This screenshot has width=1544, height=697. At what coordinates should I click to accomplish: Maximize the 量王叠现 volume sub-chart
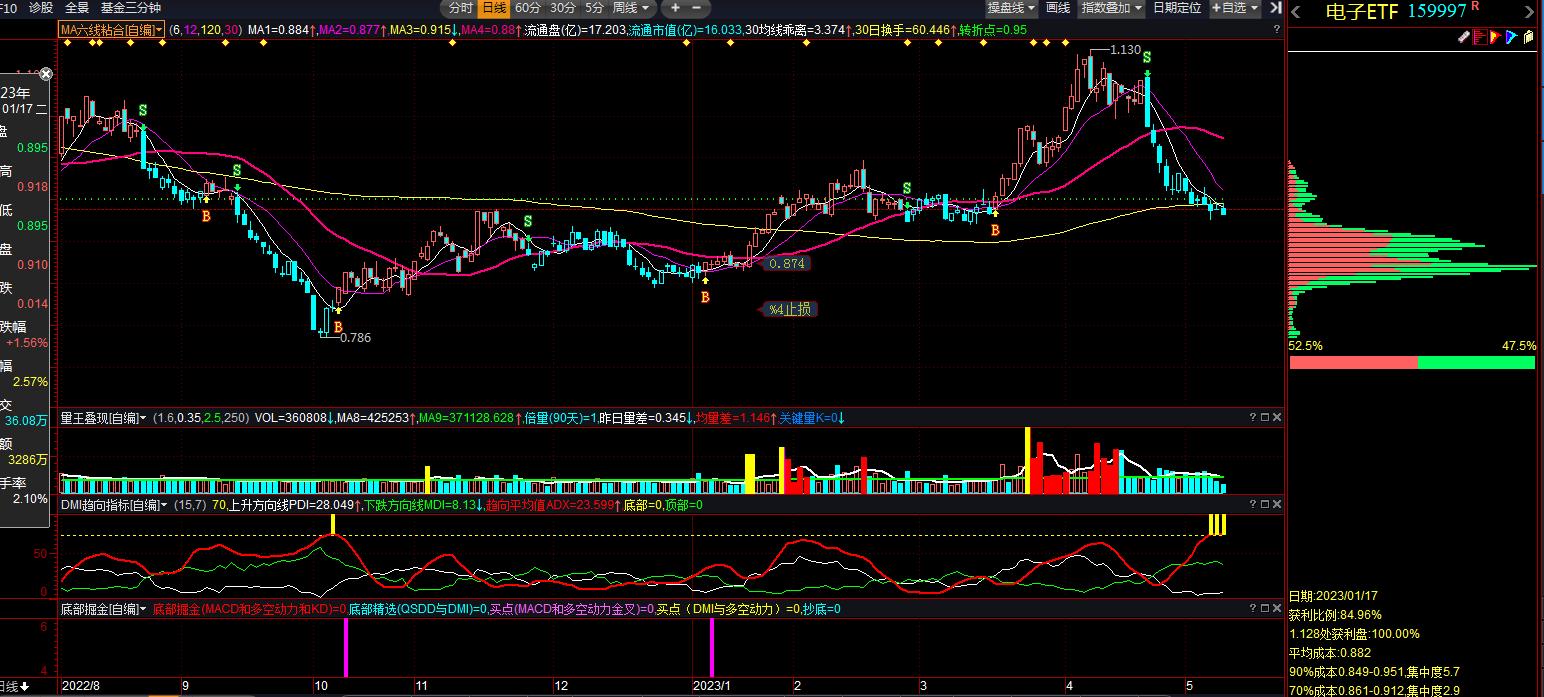click(1264, 417)
